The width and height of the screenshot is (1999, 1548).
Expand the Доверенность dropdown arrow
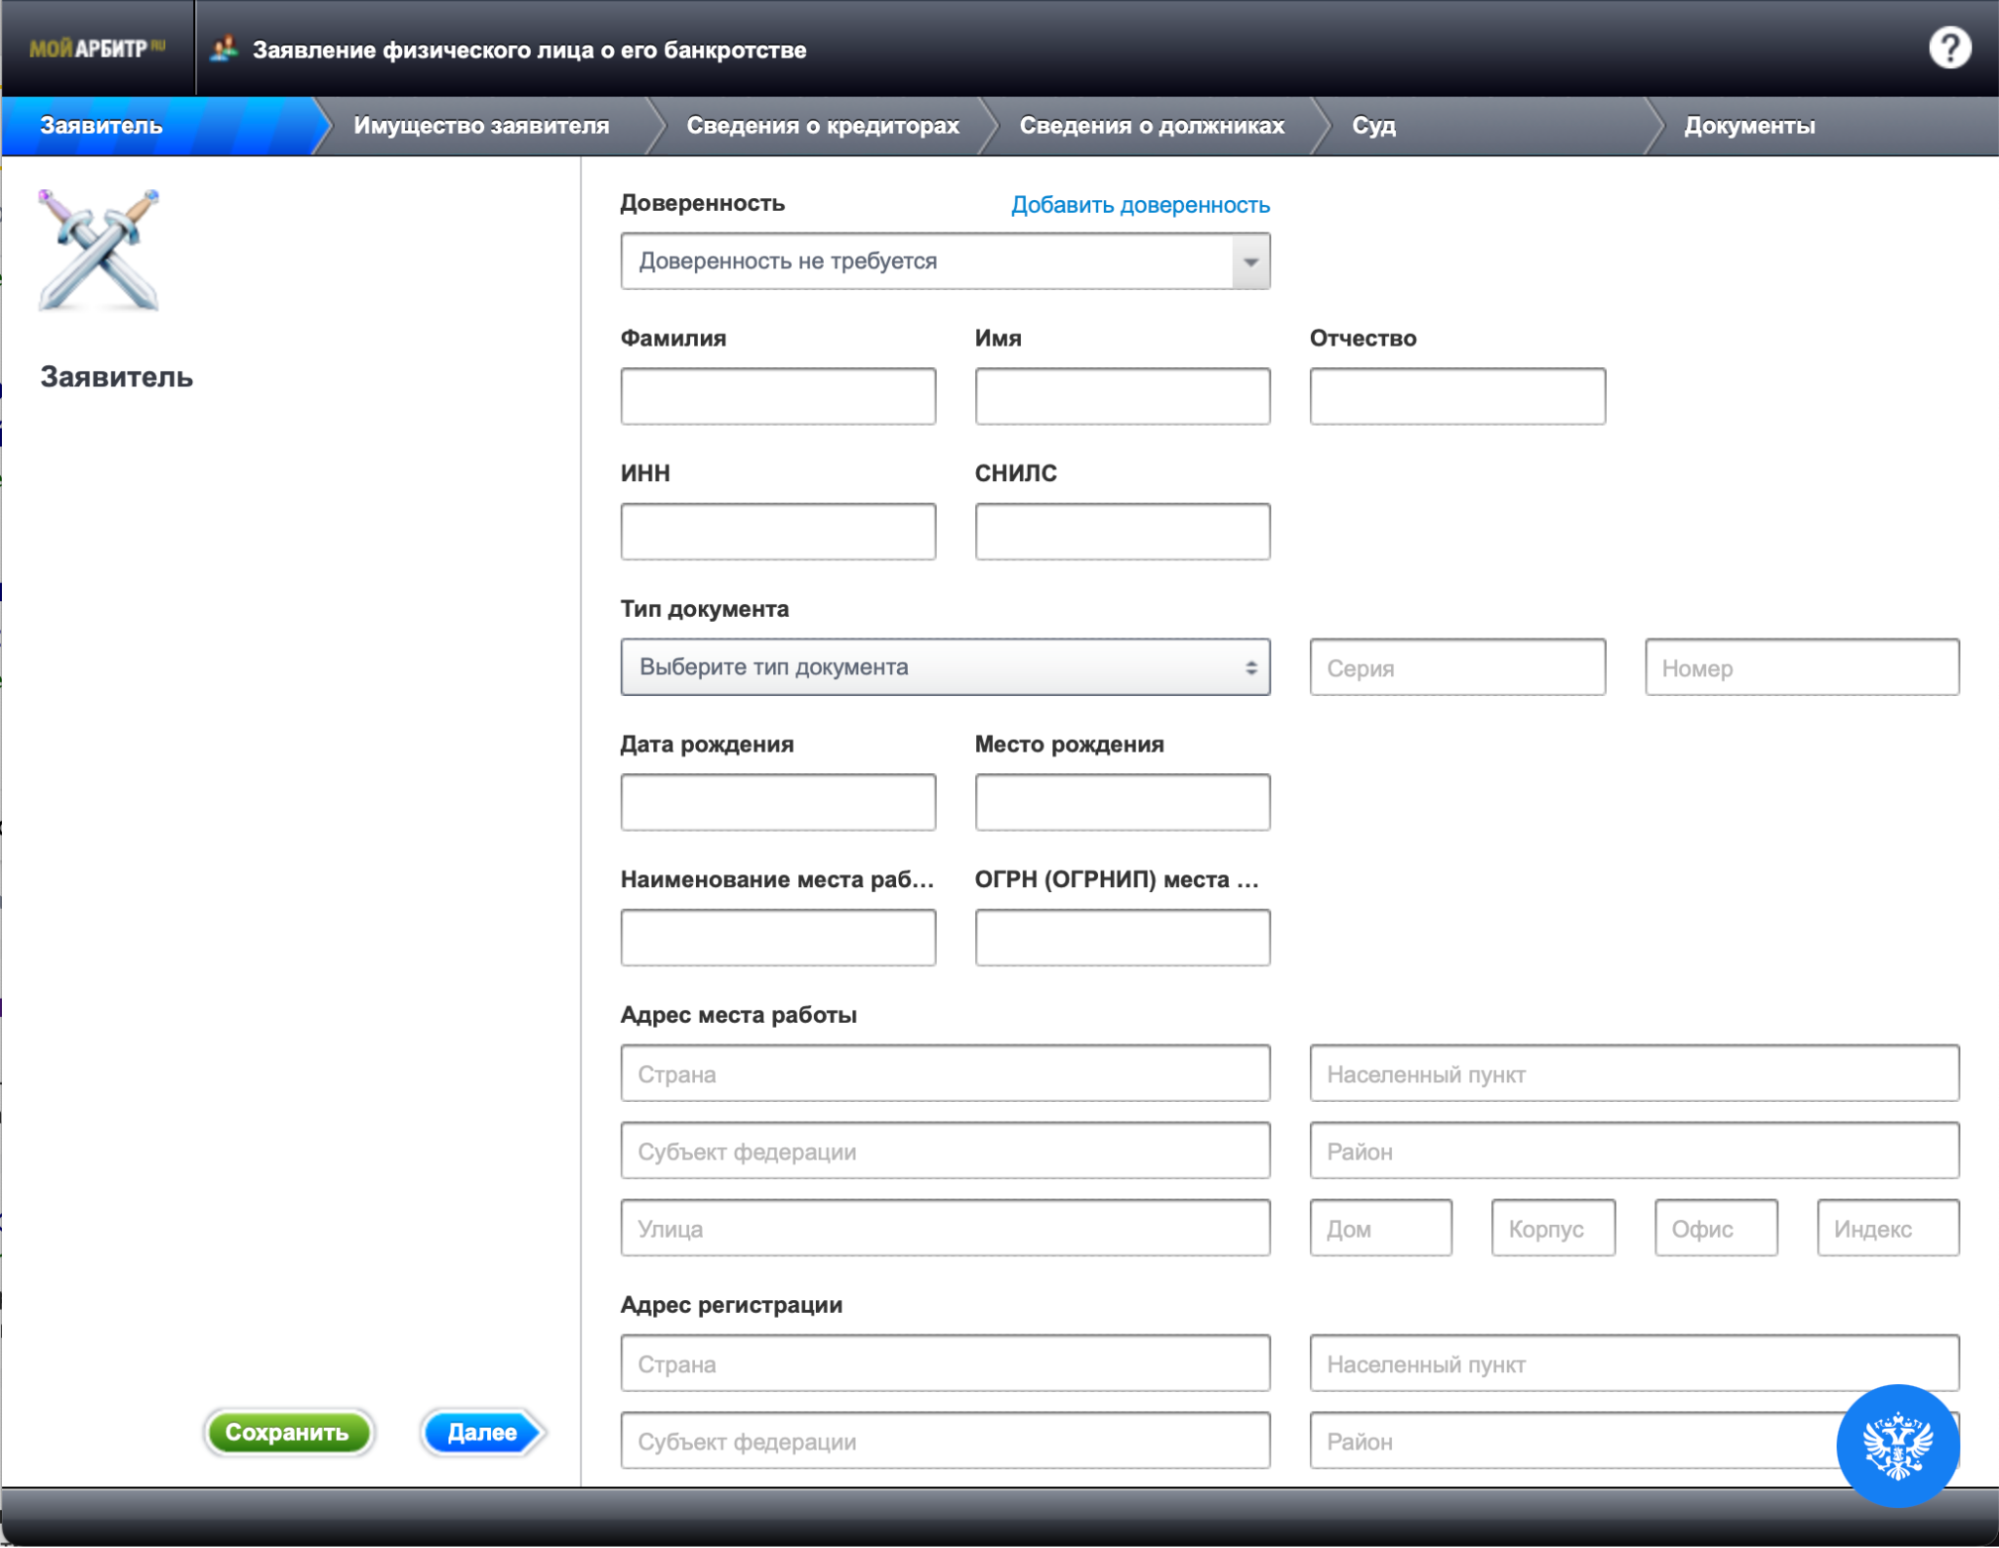point(1250,262)
